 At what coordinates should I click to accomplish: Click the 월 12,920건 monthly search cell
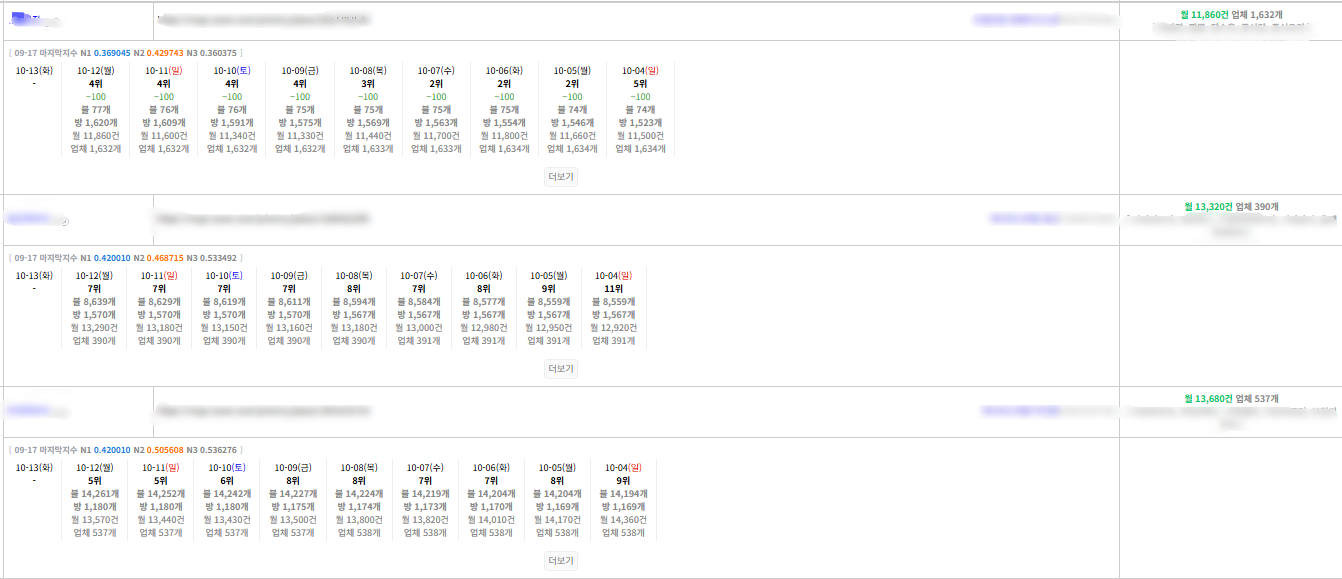613,327
